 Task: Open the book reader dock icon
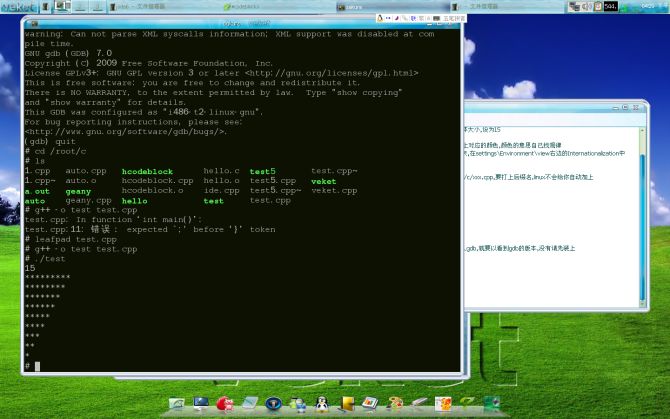point(370,403)
